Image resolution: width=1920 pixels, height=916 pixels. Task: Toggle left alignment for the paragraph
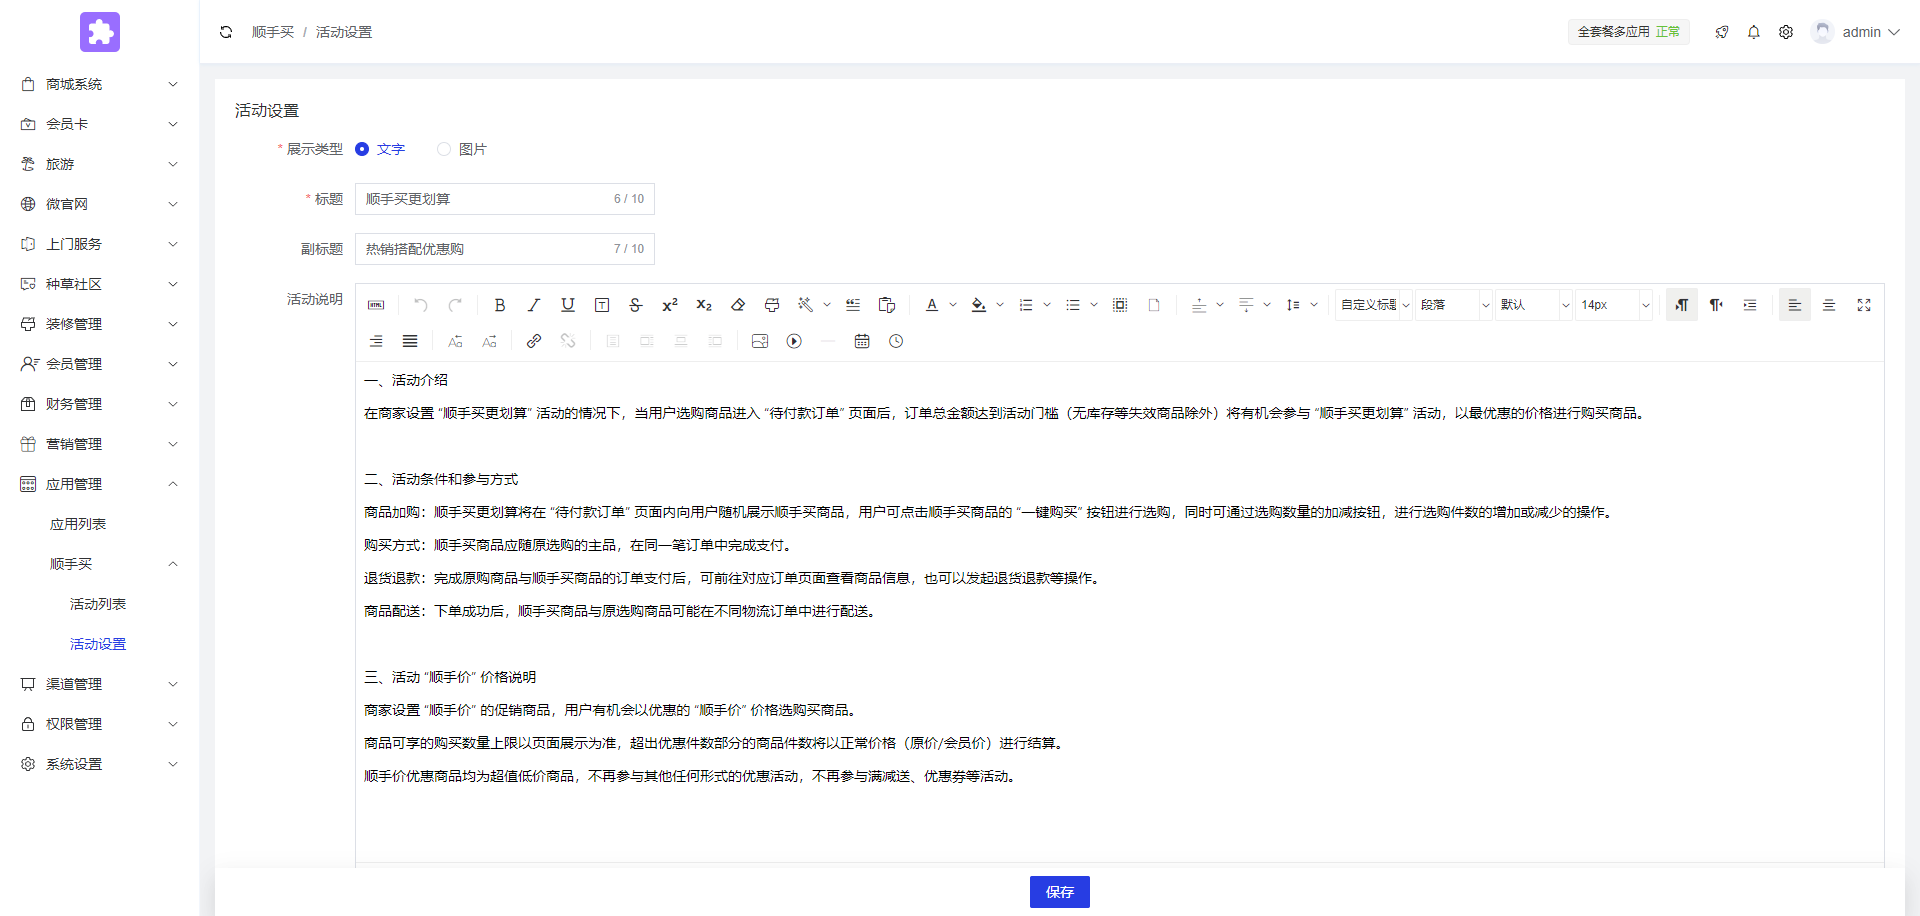click(x=1795, y=305)
